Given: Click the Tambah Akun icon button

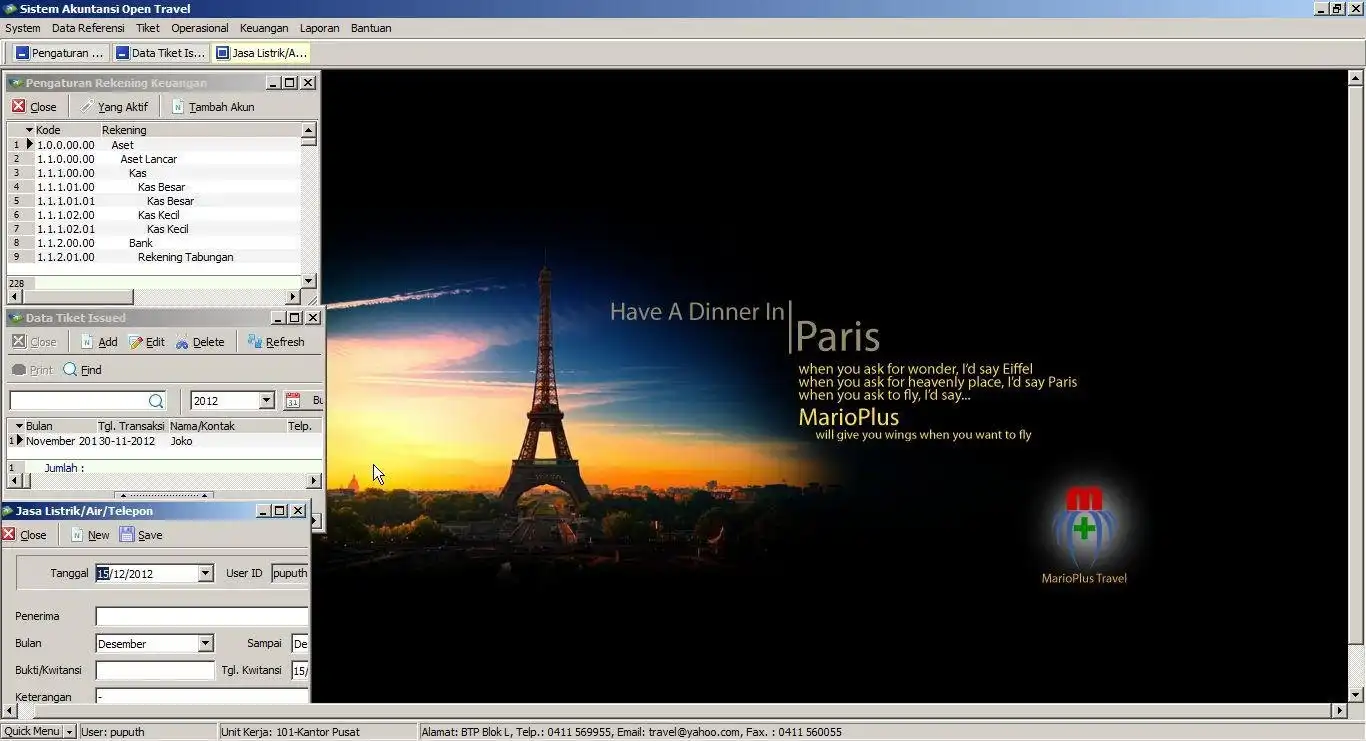Looking at the screenshot, I should click(179, 107).
